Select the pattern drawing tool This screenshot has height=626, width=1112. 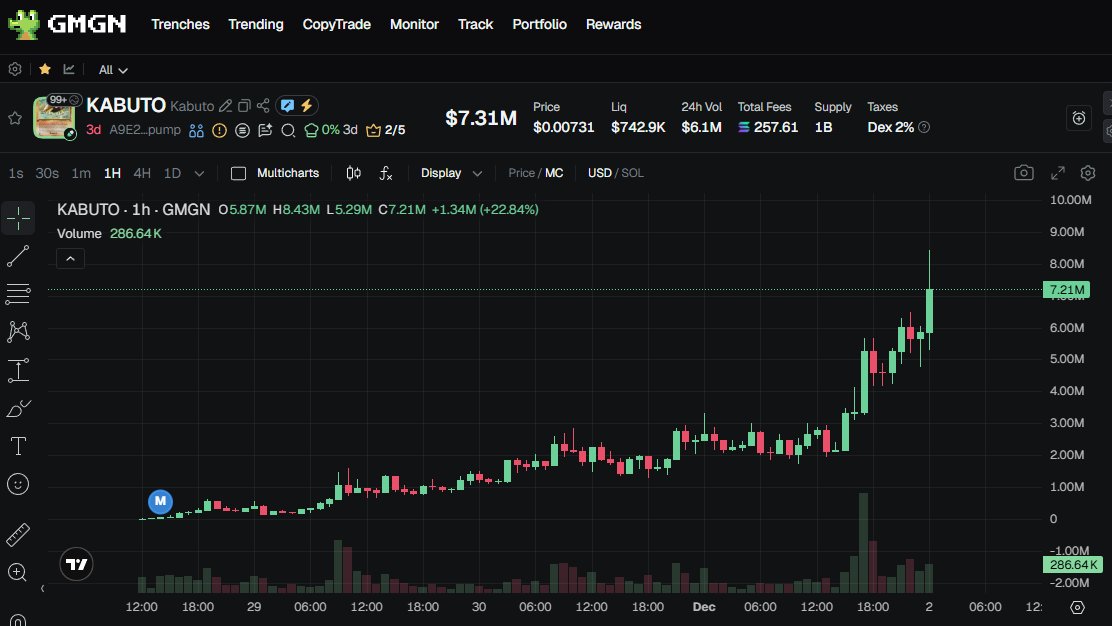click(18, 331)
